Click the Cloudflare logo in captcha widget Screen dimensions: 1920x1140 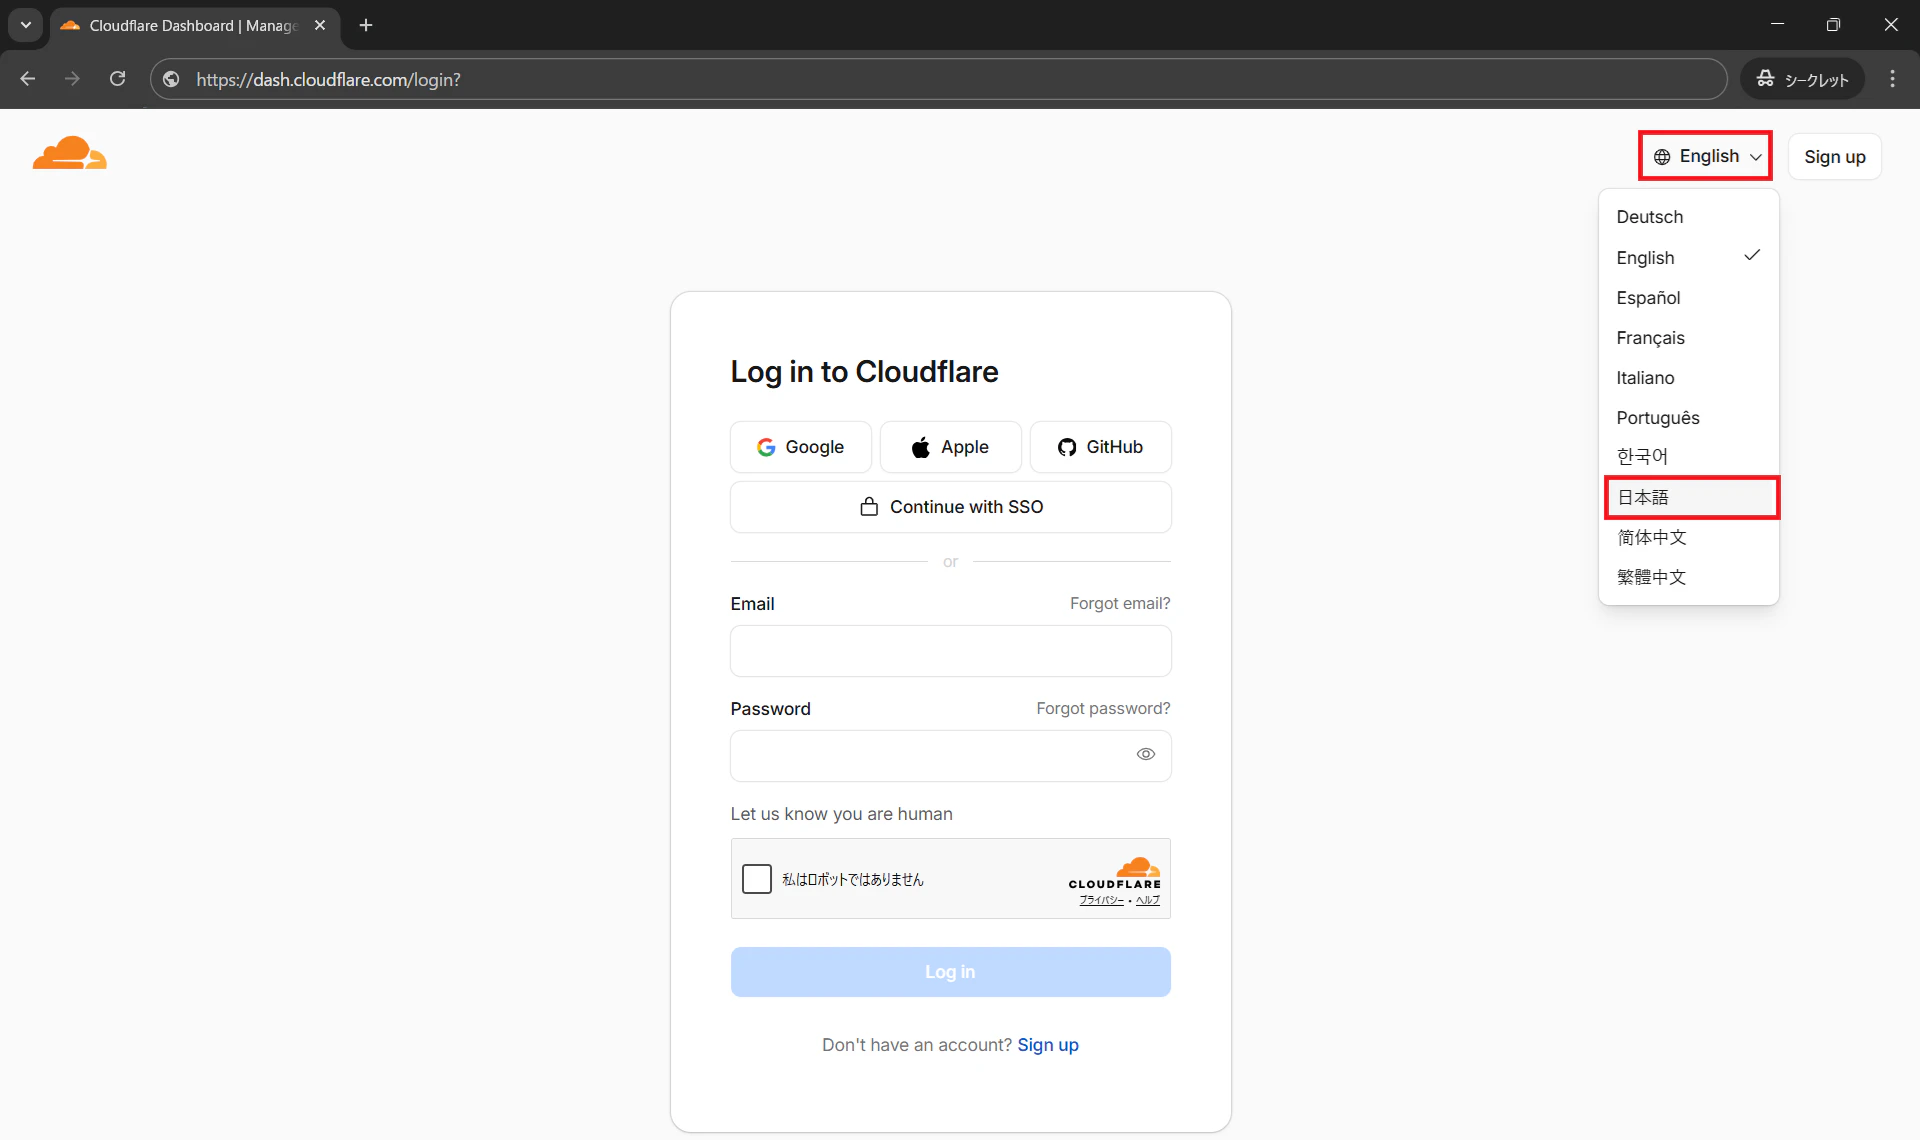1115,872
